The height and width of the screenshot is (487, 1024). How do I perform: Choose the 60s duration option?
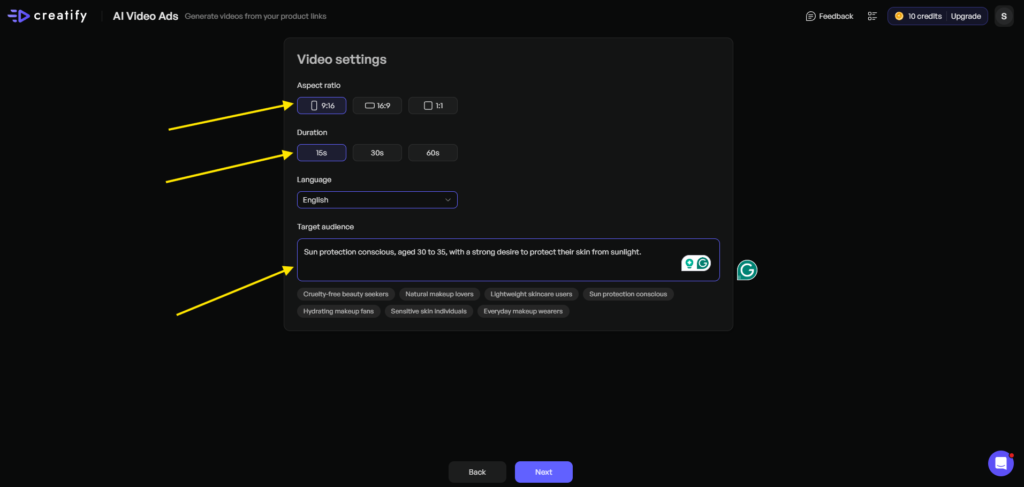click(433, 153)
